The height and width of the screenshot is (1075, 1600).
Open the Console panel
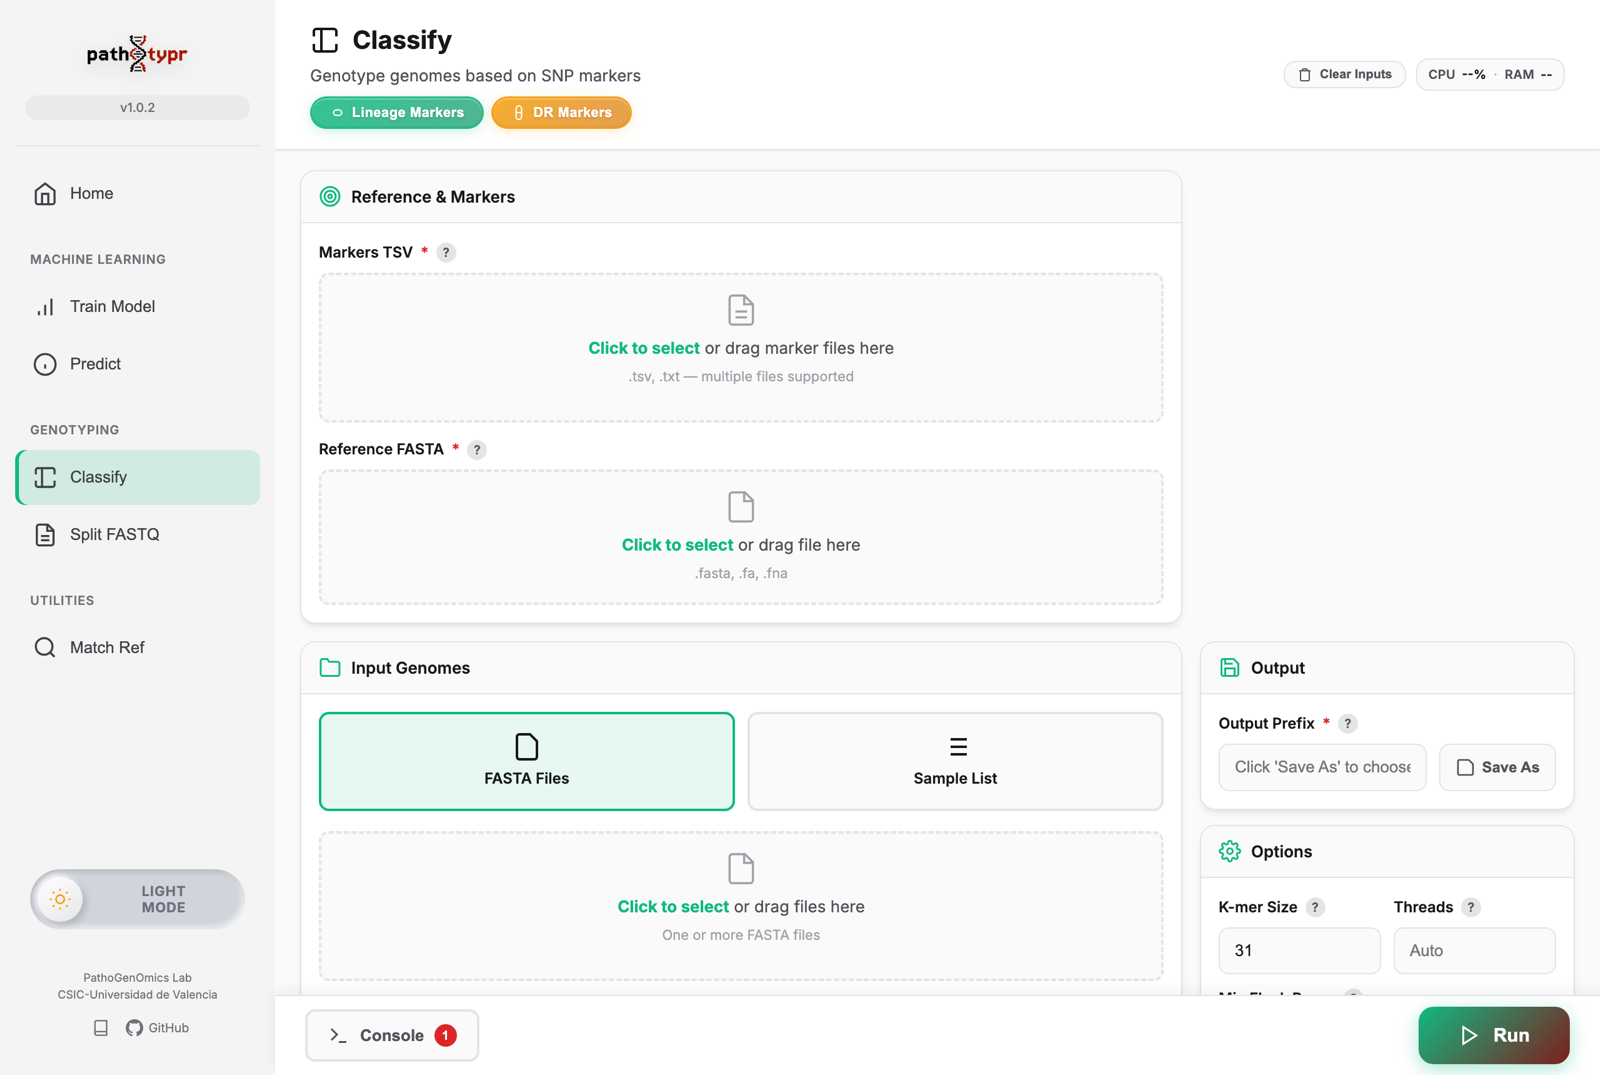pyautogui.click(x=392, y=1035)
